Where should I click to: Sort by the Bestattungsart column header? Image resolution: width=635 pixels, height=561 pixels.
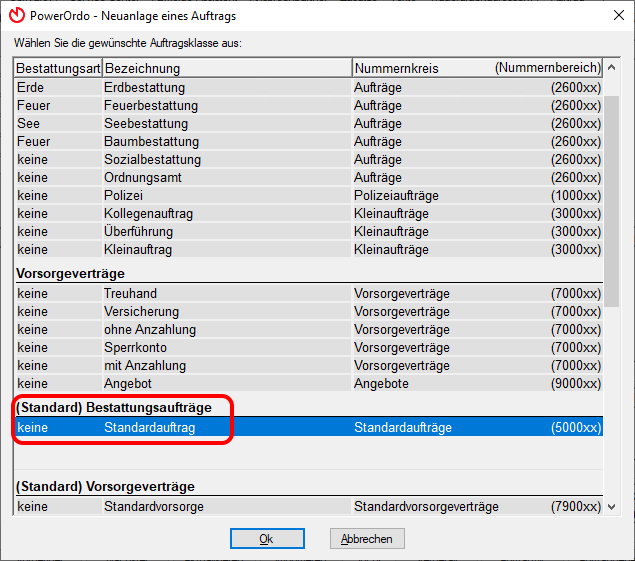pyautogui.click(x=58, y=68)
